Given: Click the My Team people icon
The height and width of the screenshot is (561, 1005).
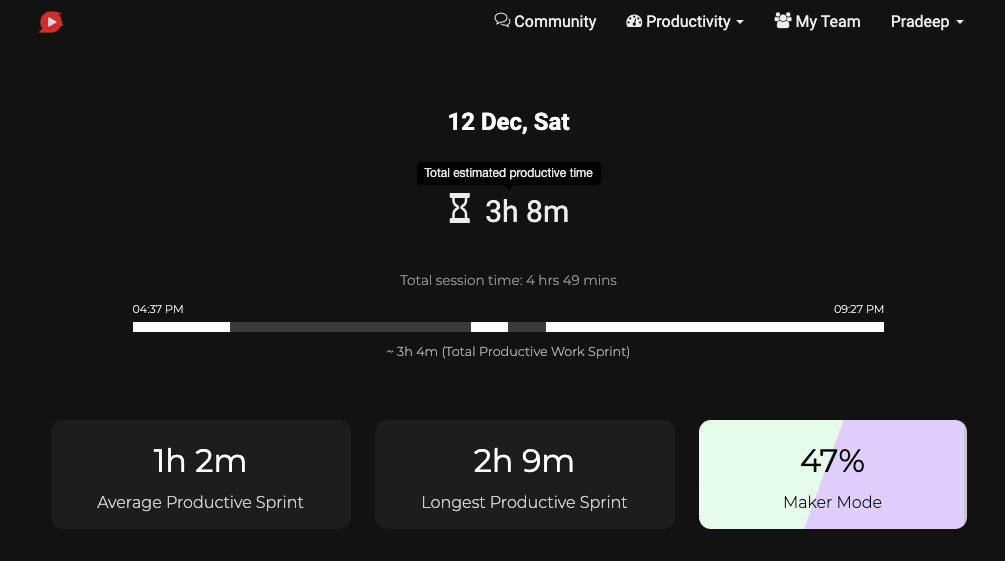Looking at the screenshot, I should [783, 21].
